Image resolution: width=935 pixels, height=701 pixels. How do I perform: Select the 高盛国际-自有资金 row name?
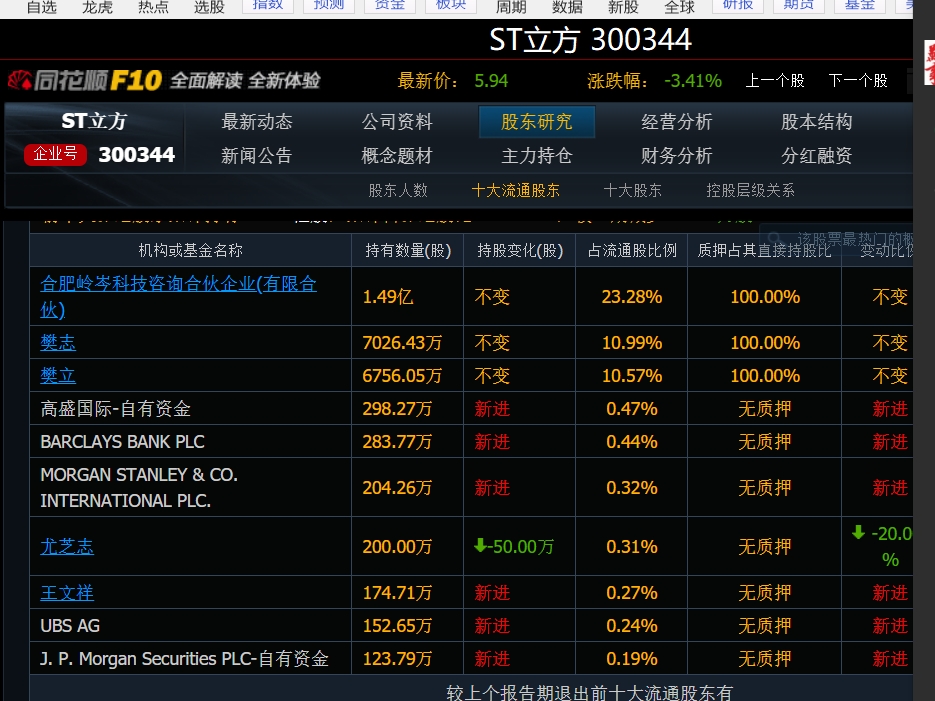tap(116, 408)
